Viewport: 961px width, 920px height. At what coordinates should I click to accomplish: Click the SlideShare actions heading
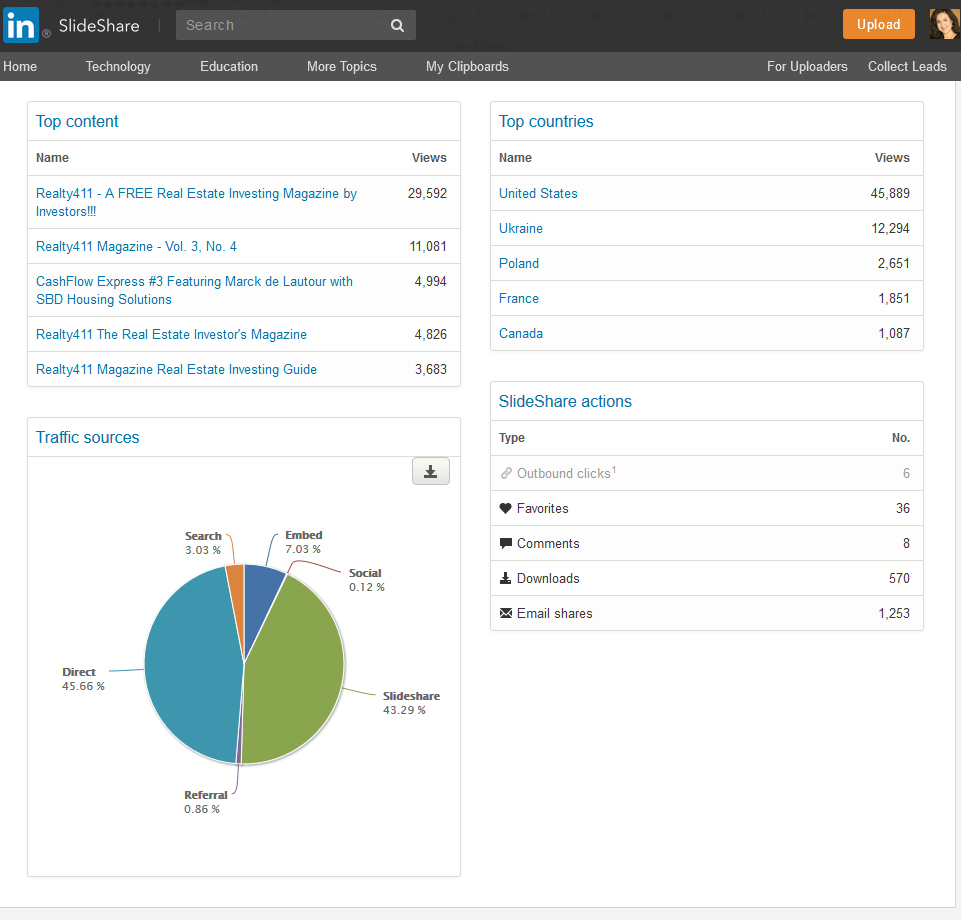point(564,401)
